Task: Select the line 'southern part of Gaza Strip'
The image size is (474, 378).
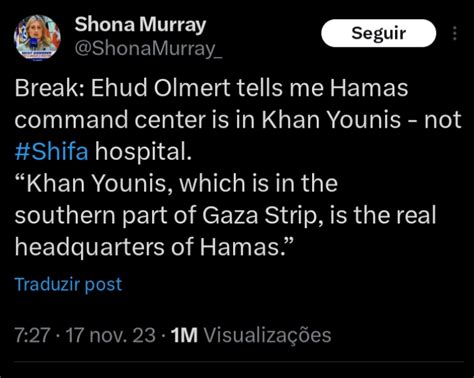Action: click(225, 215)
